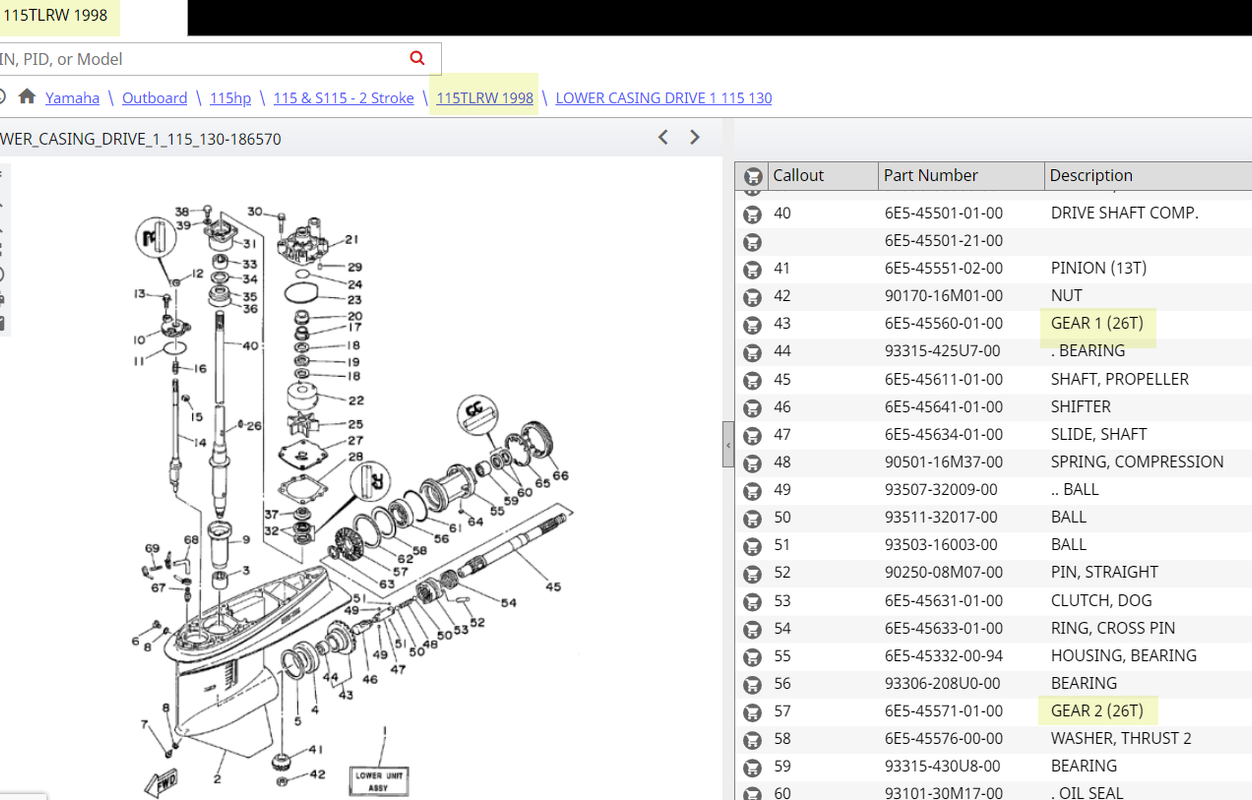Viewport: 1252px width, 800px height.
Task: Open the Outboard breadcrumb link
Action: pyautogui.click(x=155, y=97)
